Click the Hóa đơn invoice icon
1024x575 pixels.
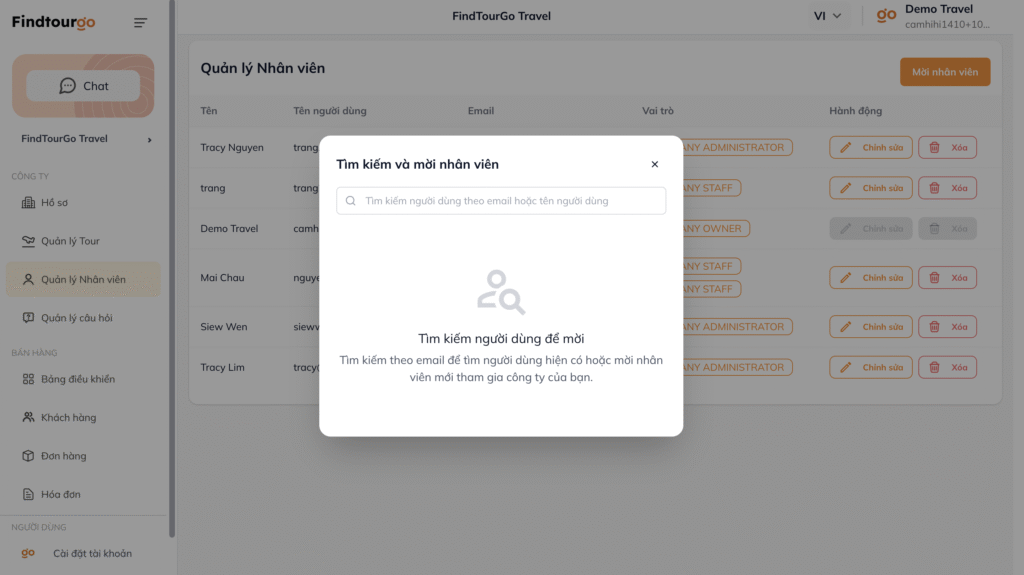[29, 494]
